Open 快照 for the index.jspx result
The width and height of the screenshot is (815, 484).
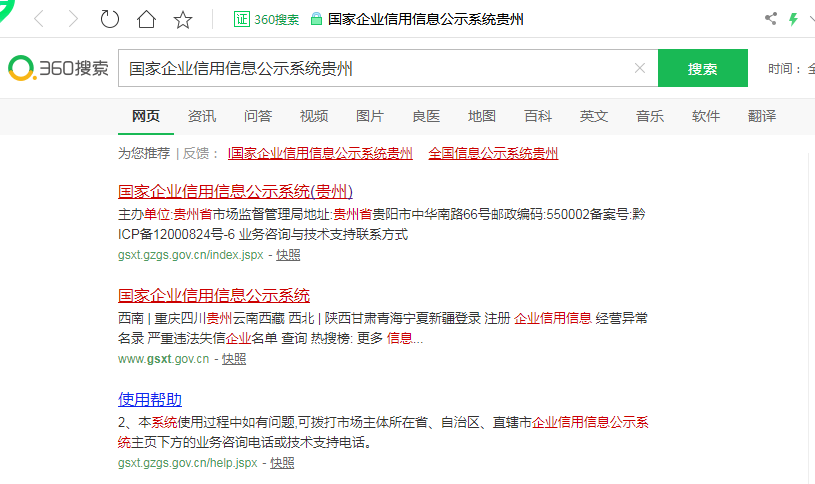[x=288, y=255]
